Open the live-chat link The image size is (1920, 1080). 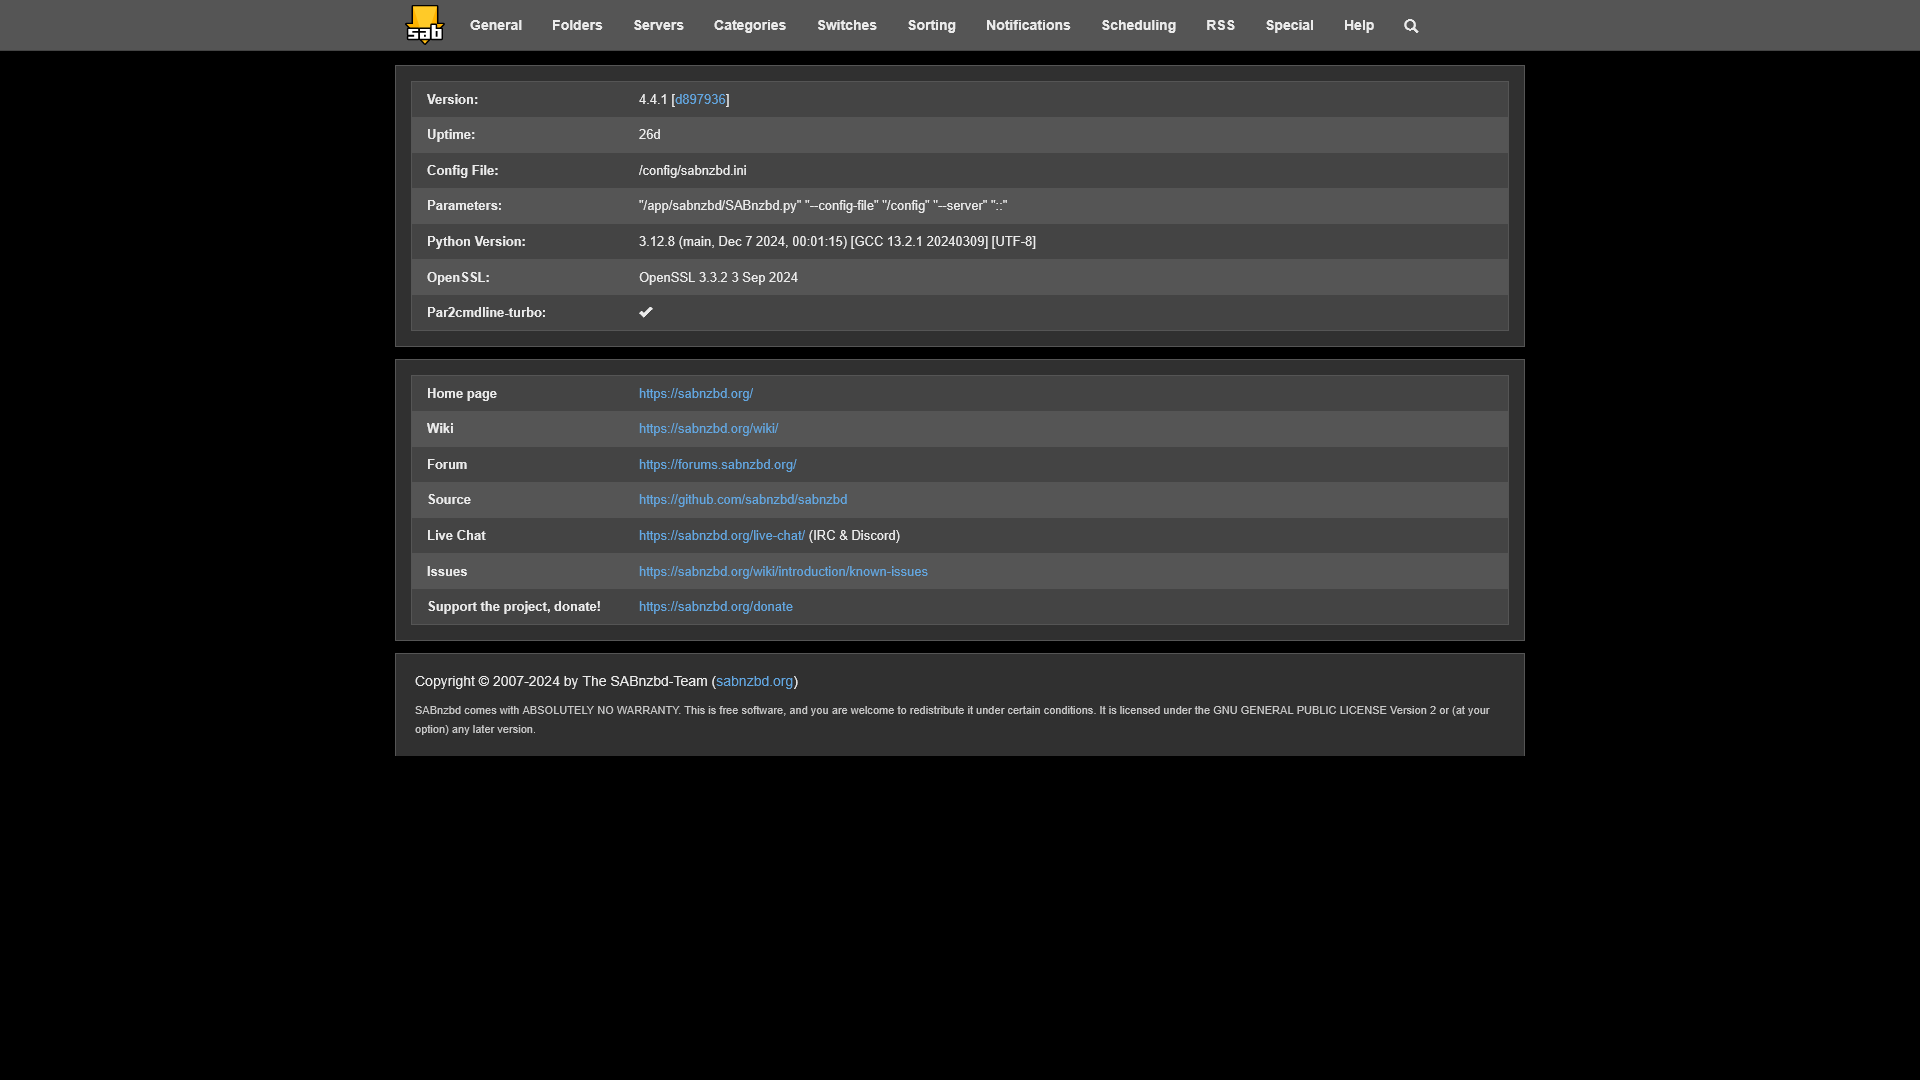tap(722, 535)
